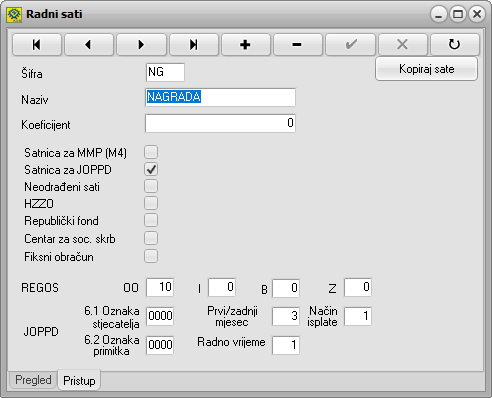The height and width of the screenshot is (398, 492).
Task: Click the REGOS I field
Action: [222, 287]
